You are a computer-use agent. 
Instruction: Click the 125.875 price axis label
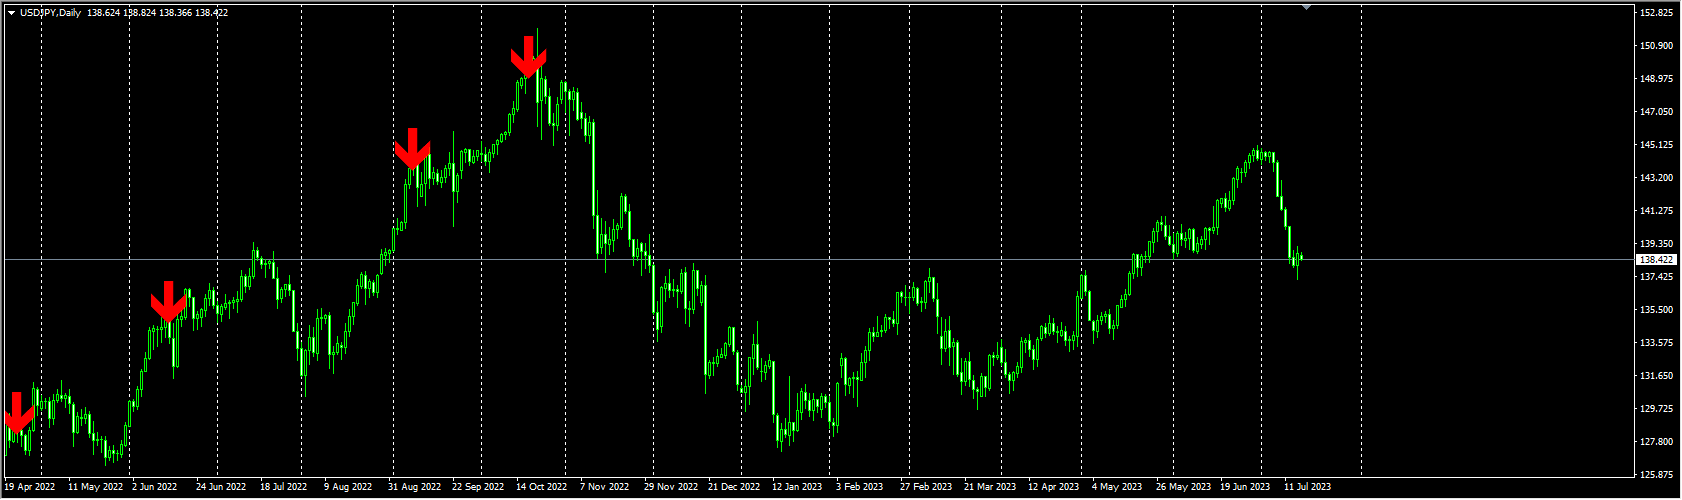1657,474
